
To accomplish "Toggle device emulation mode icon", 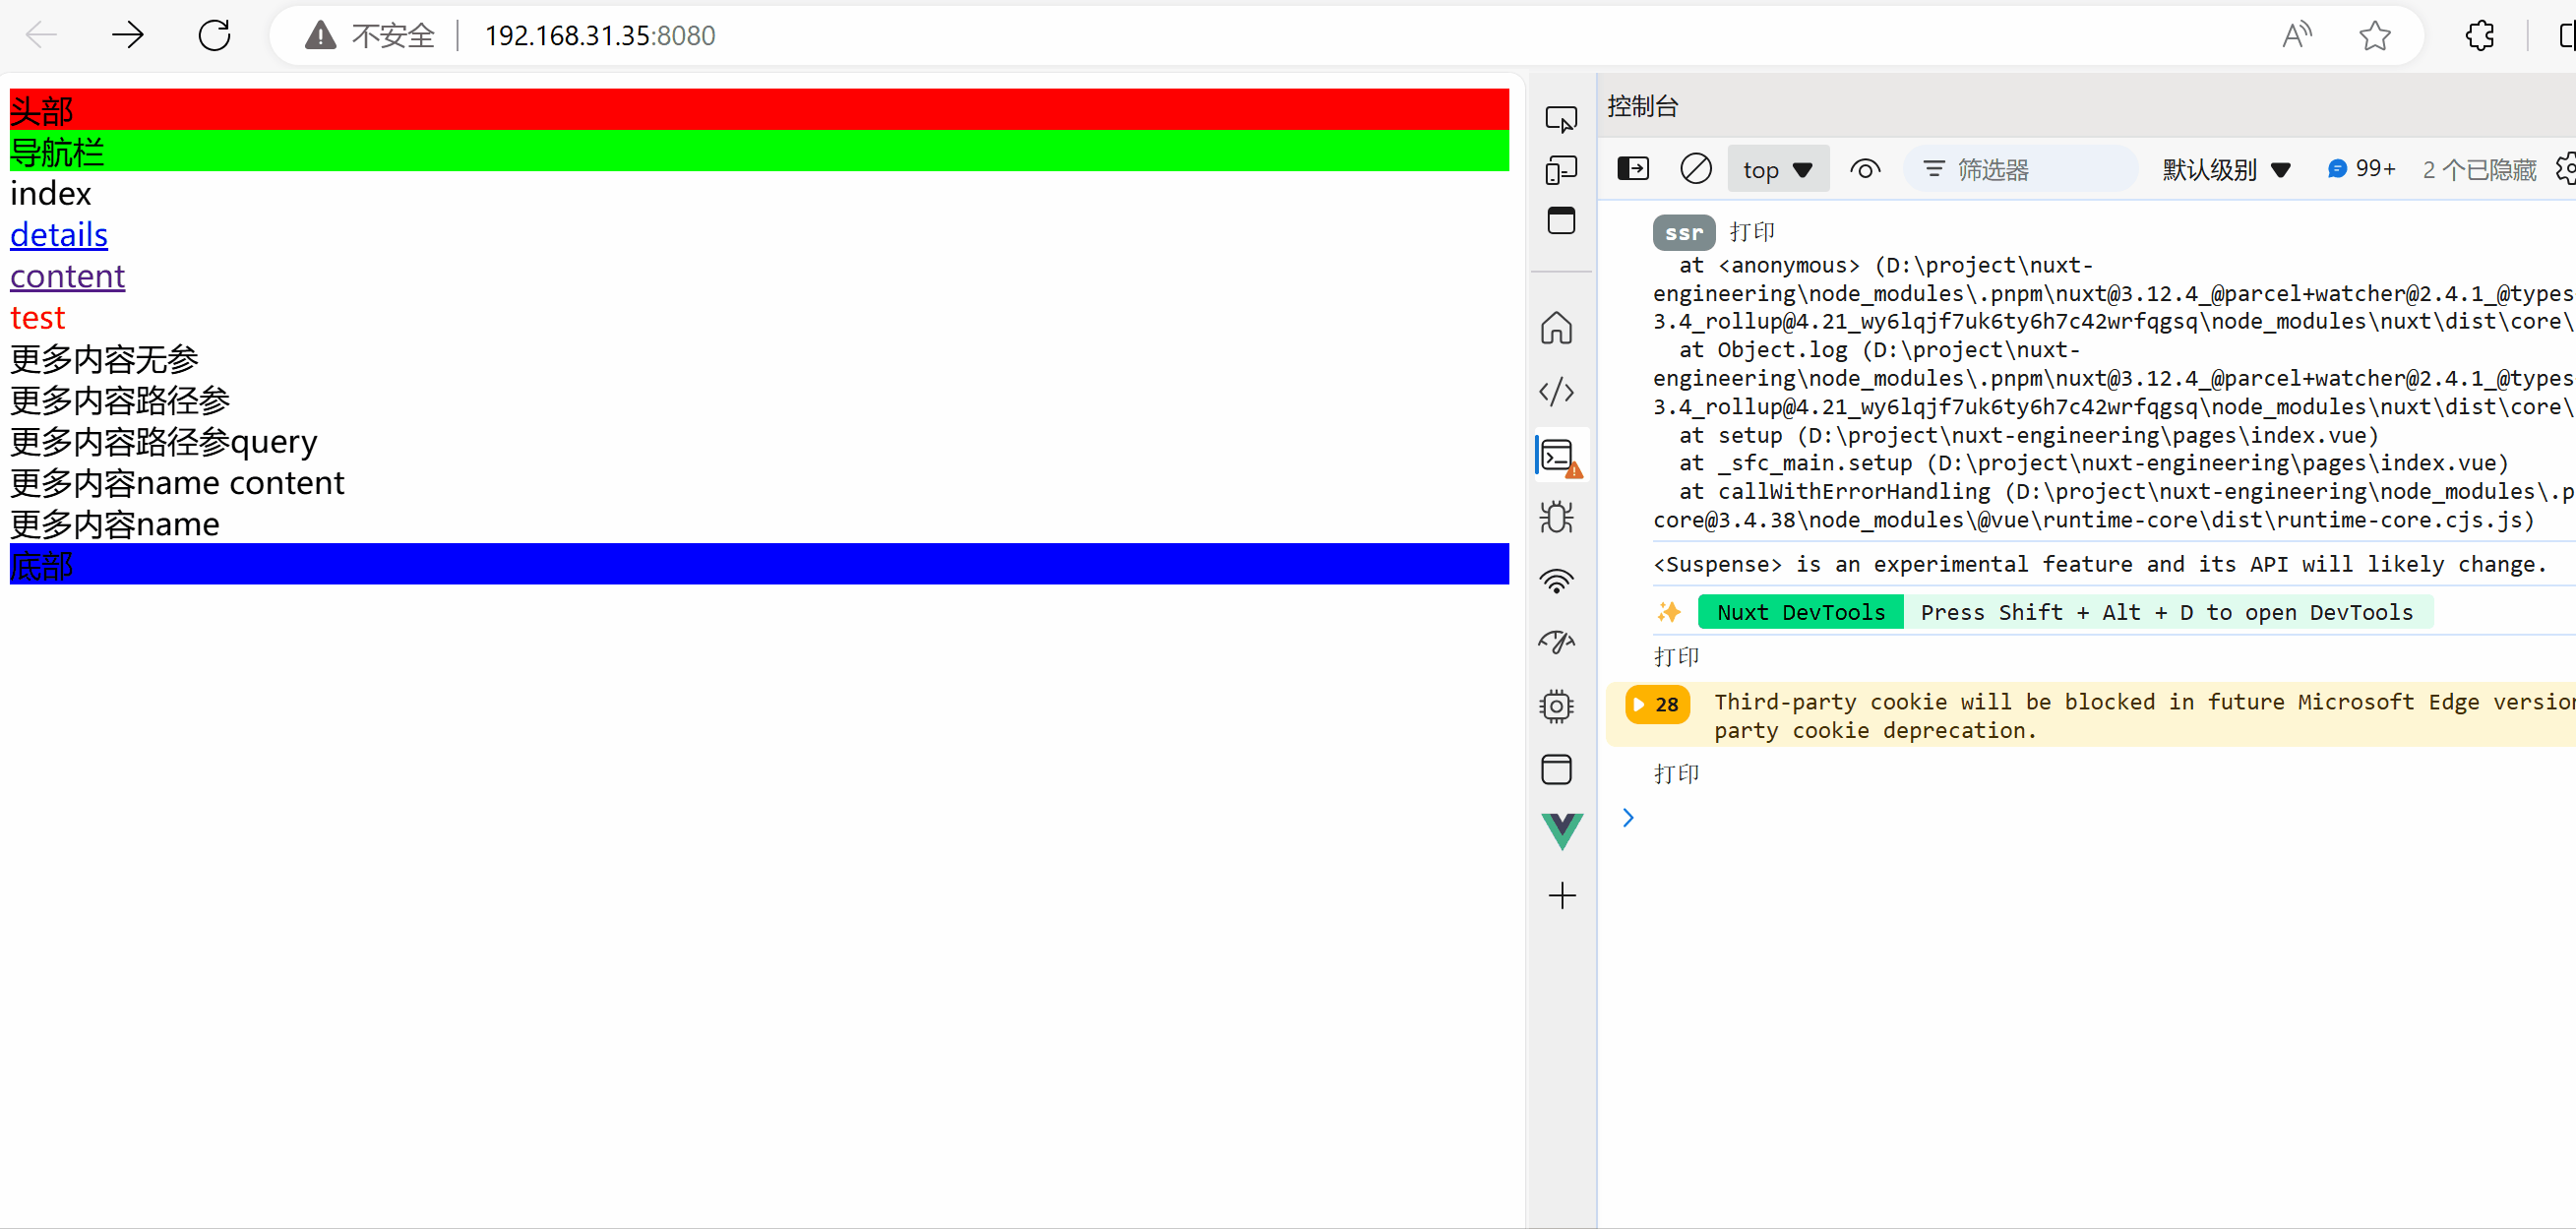I will (1560, 170).
